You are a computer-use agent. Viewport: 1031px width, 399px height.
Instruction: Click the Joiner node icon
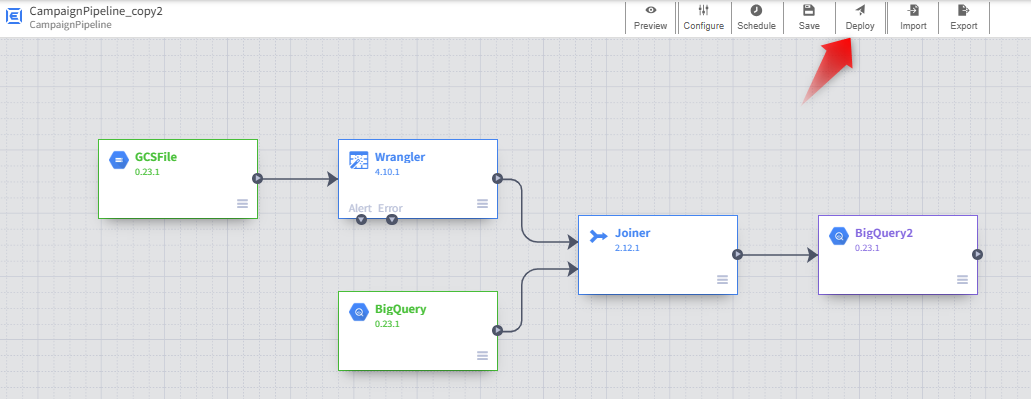[598, 237]
